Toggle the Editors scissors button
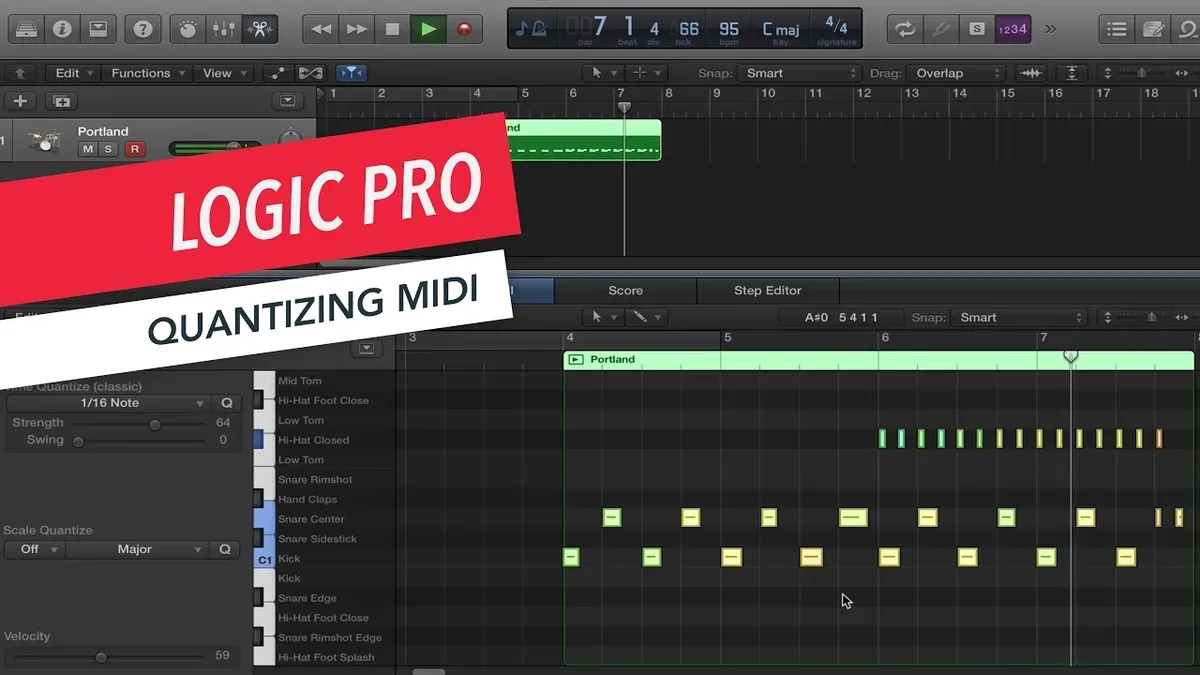 [x=259, y=29]
